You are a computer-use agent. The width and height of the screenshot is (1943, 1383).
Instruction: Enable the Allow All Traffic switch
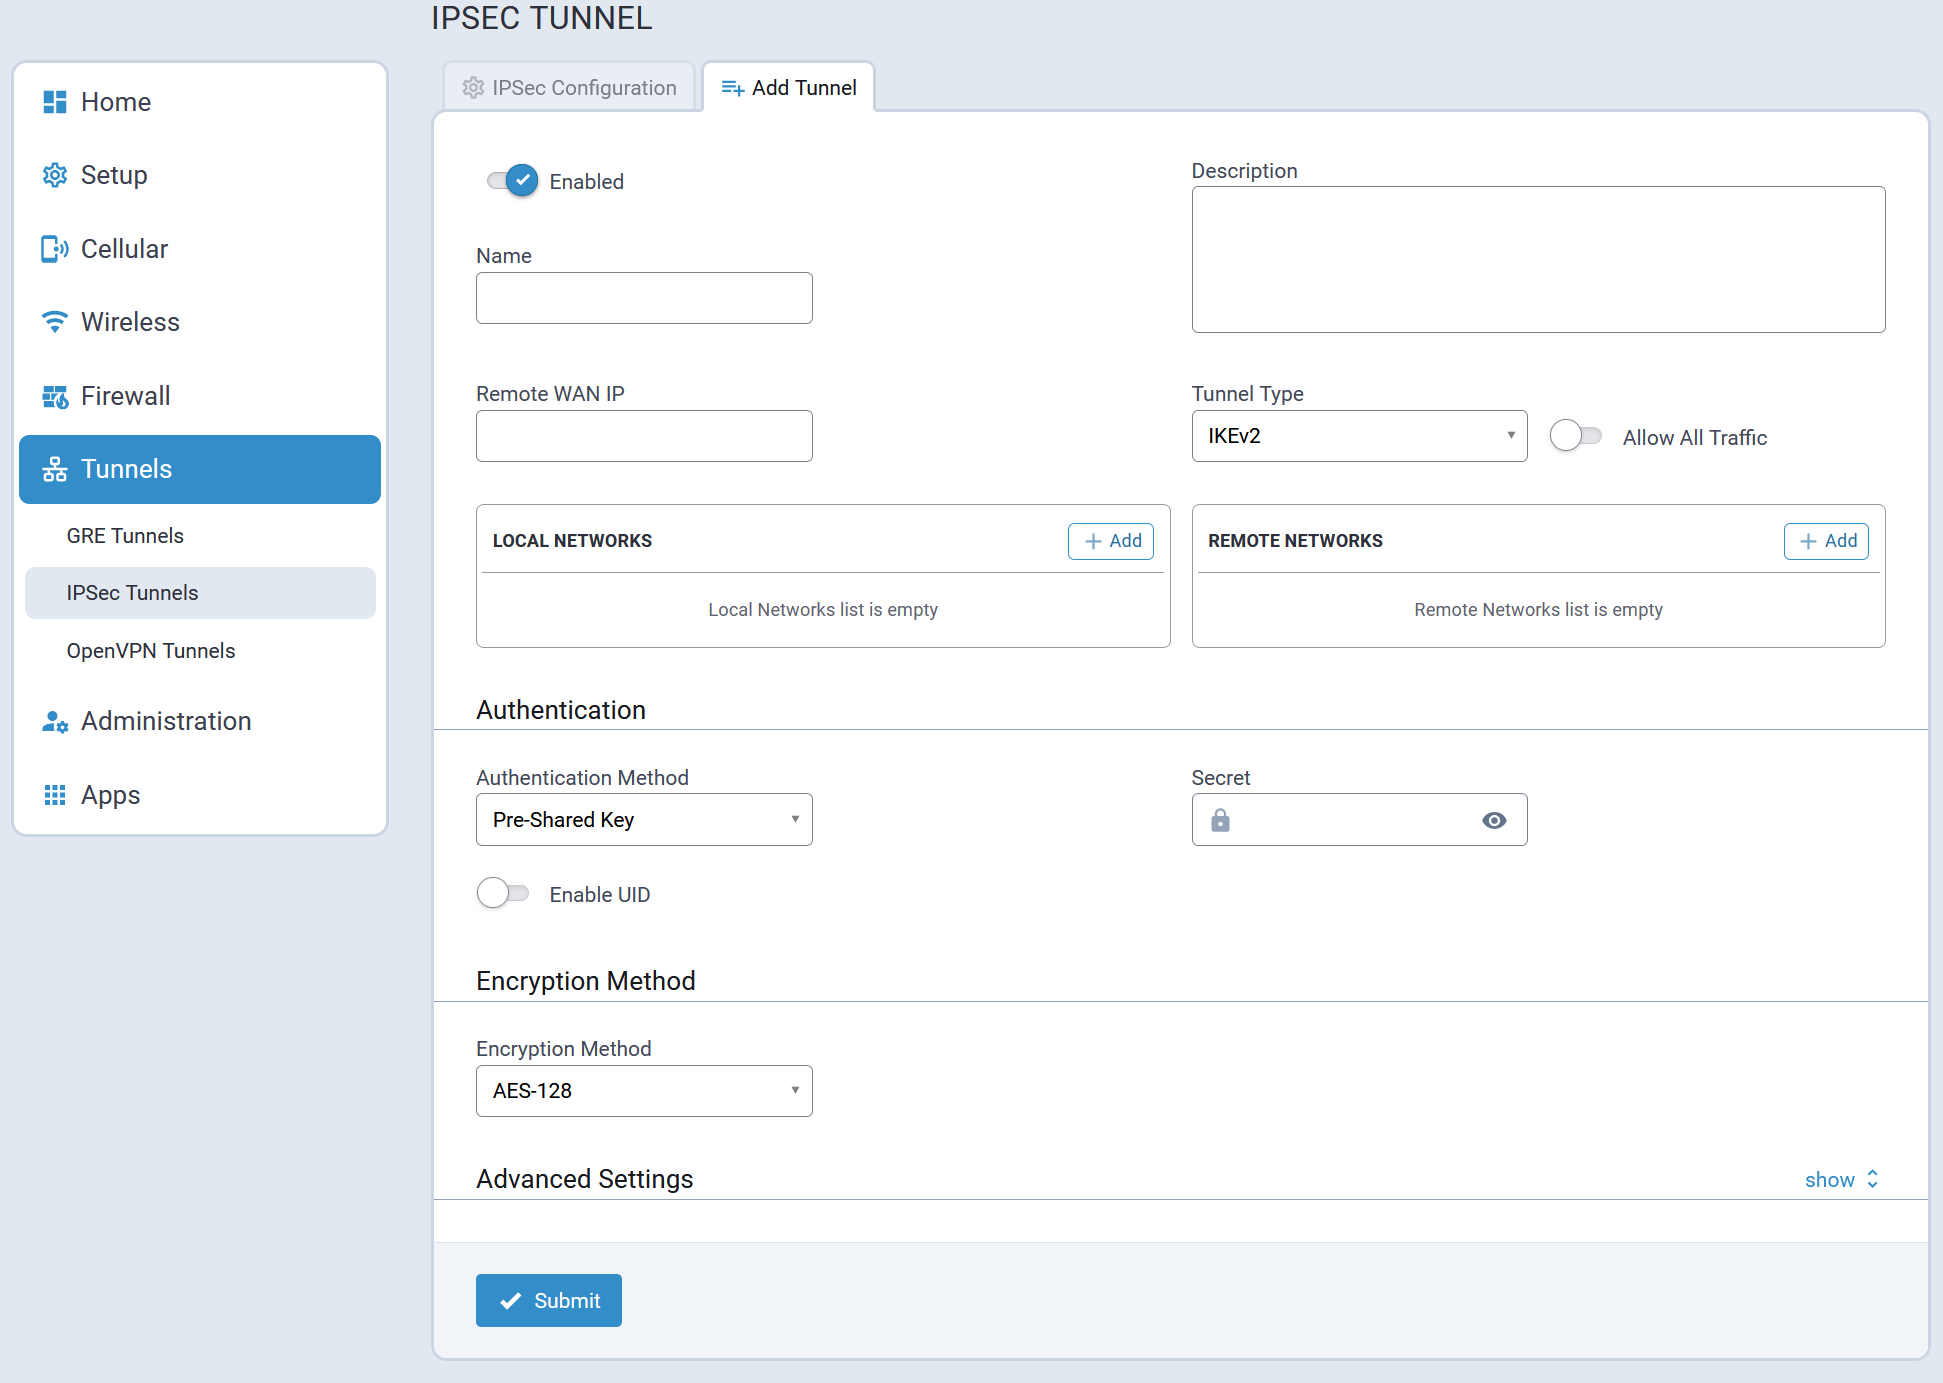pos(1575,436)
